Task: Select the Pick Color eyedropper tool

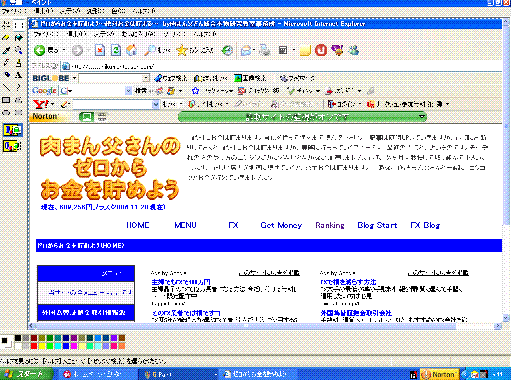Action: click(x=6, y=50)
